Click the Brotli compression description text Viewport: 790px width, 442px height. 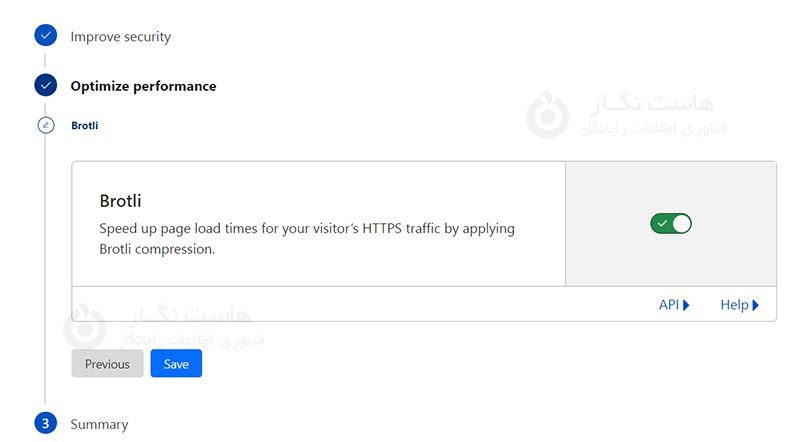coord(307,238)
